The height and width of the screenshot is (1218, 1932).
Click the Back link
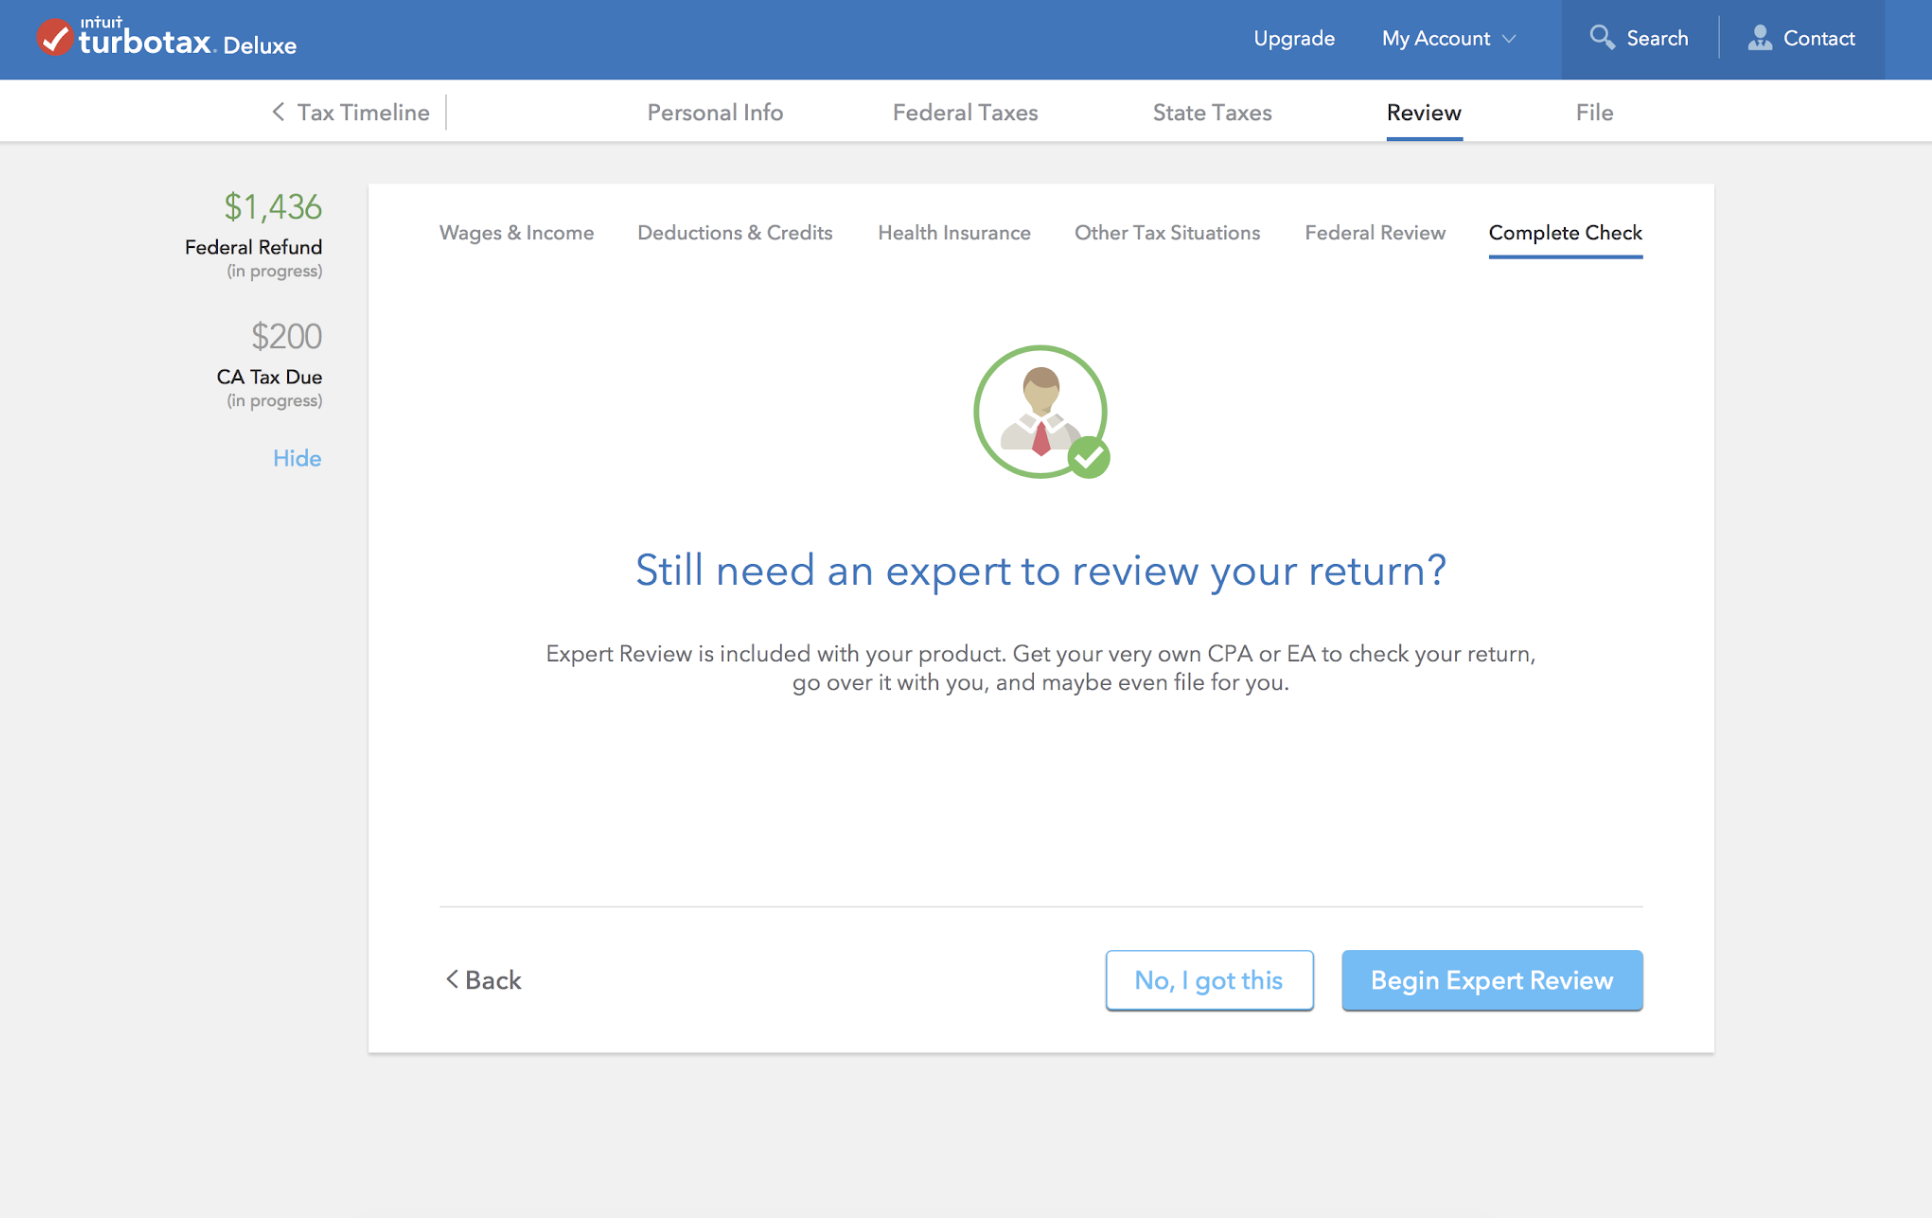tap(483, 980)
